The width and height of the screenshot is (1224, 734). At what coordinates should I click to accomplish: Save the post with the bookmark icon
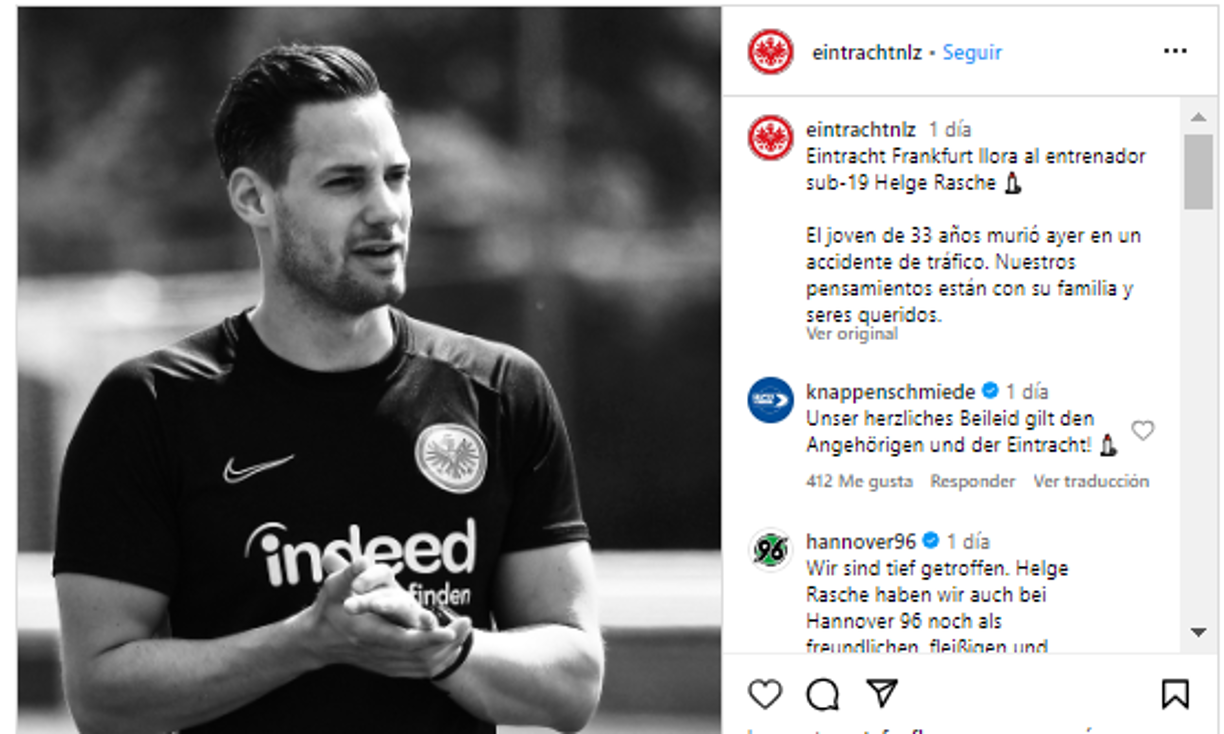pos(1175,693)
